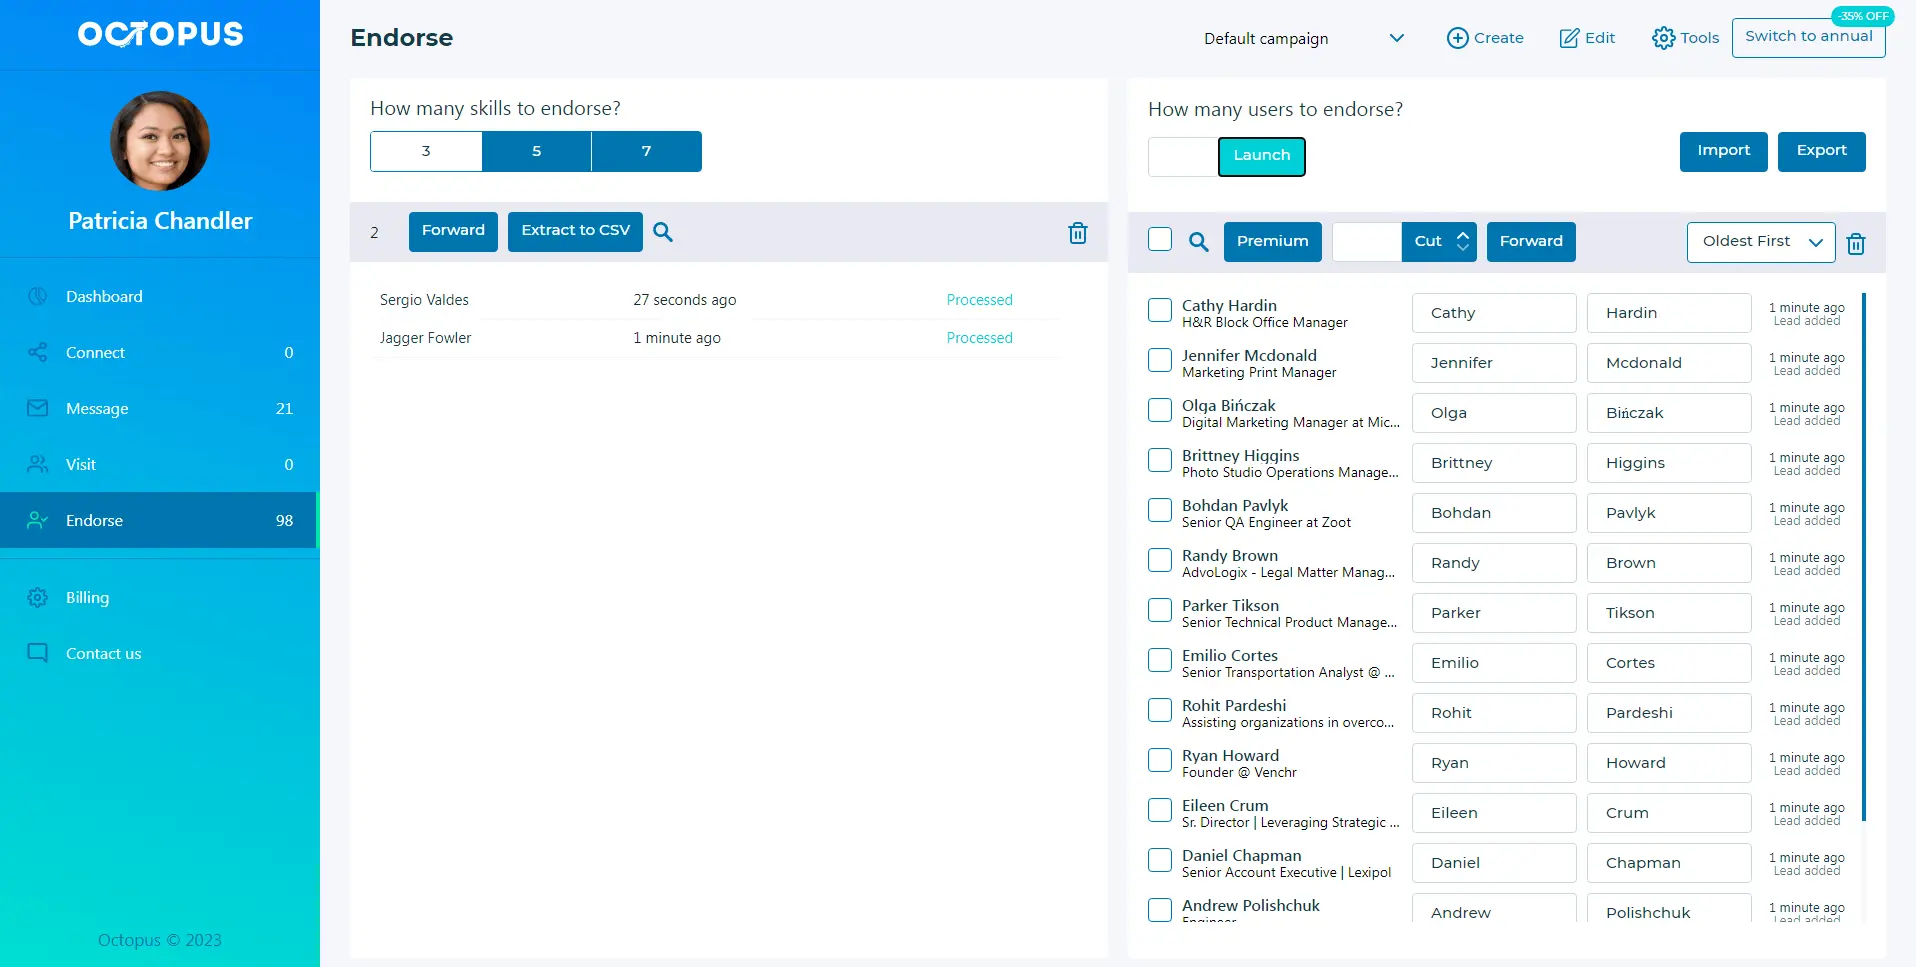Select all users with the top checkbox

tap(1159, 239)
